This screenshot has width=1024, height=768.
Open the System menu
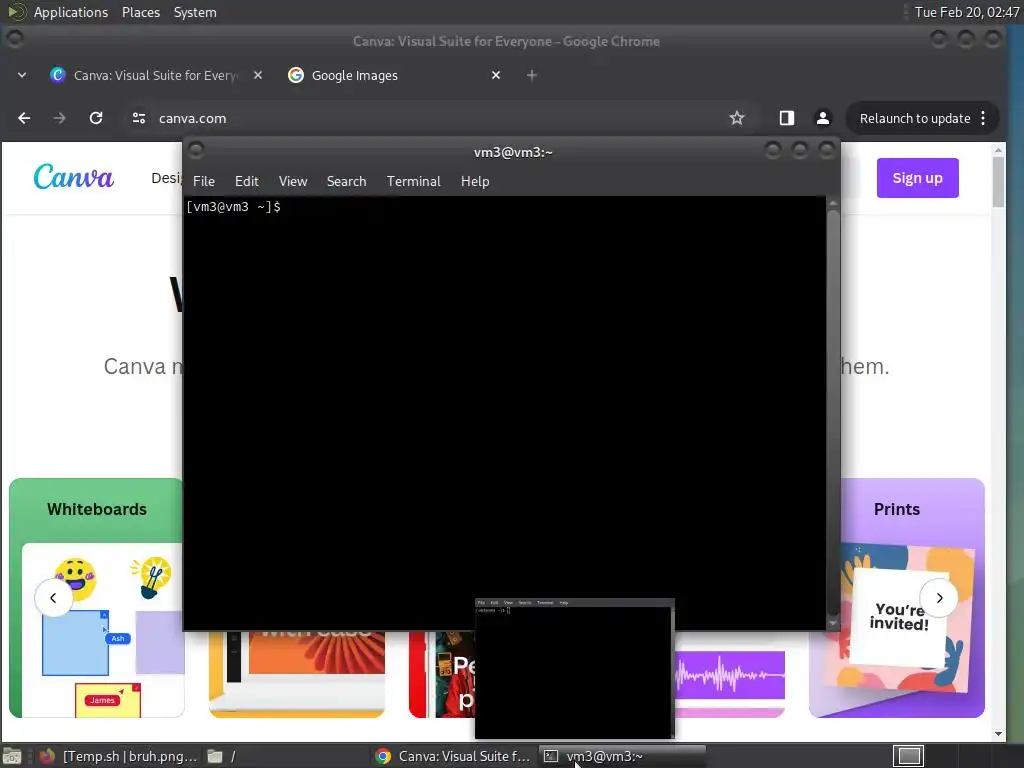pyautogui.click(x=195, y=12)
